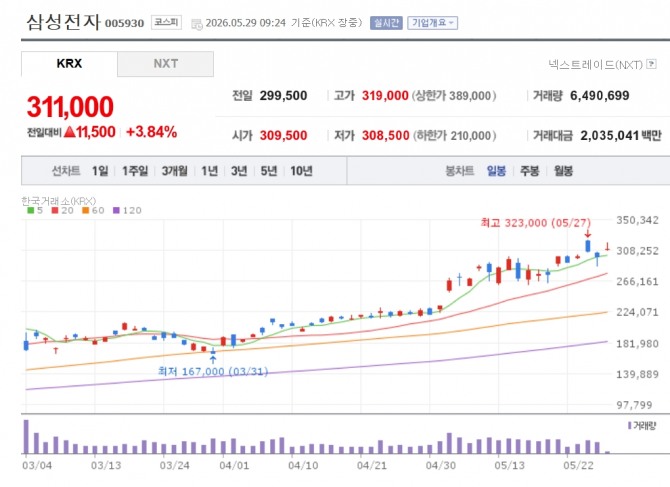Select the 10년 line chart
This screenshot has width=670, height=487.
301,171
